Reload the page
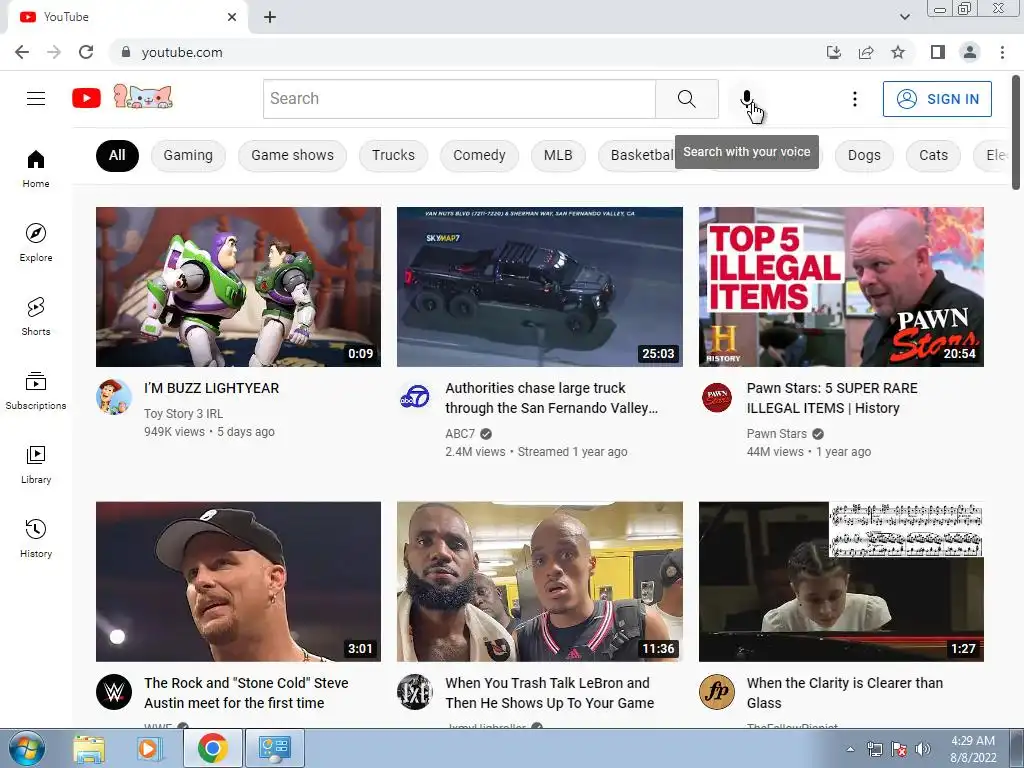Image resolution: width=1024 pixels, height=768 pixels. (x=86, y=52)
